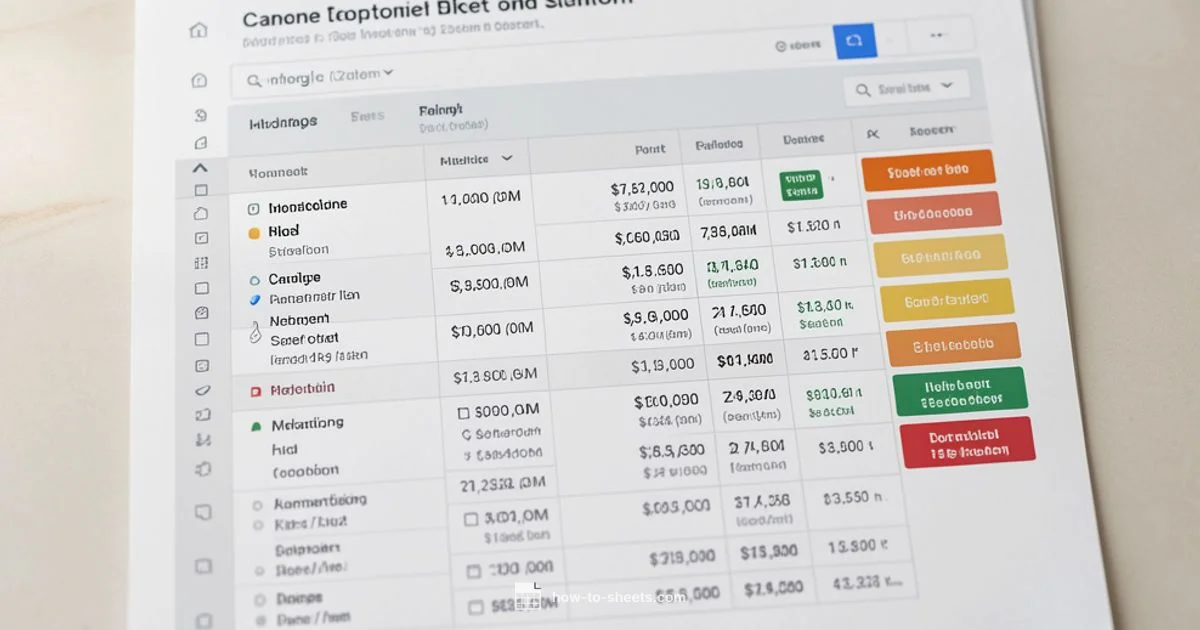The height and width of the screenshot is (630, 1200).
Task: Click the blue square button in top toolbar
Action: tap(854, 41)
